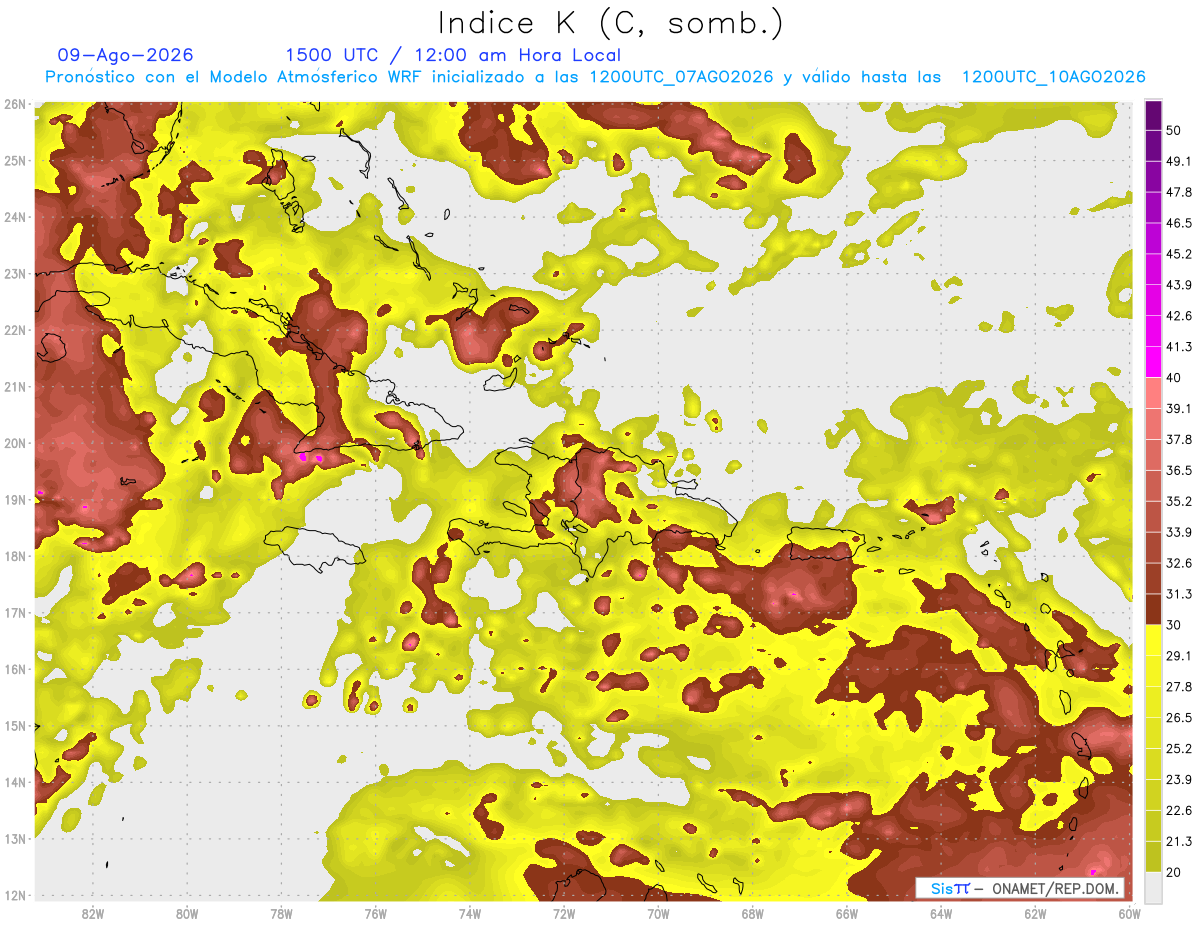This screenshot has width=1200, height=927.
Task: Click the color bar value "42.6"
Action: pos(1178,316)
